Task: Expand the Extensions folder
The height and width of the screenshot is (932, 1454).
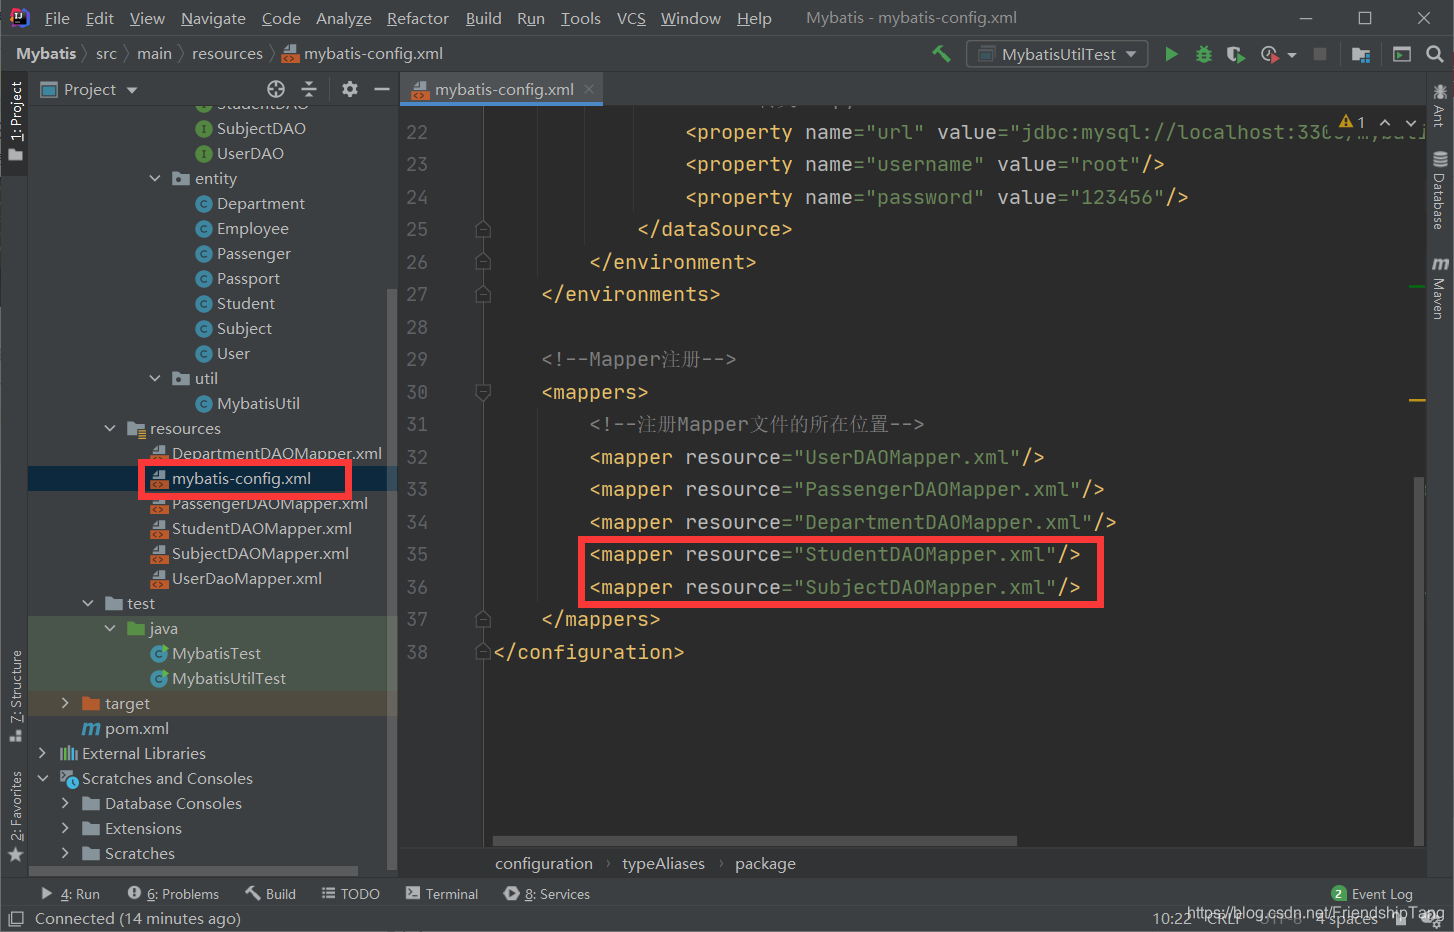Action: [x=65, y=828]
